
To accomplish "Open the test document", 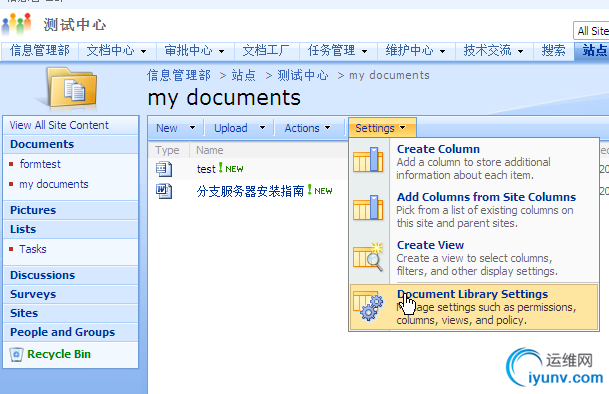I will 206,169.
